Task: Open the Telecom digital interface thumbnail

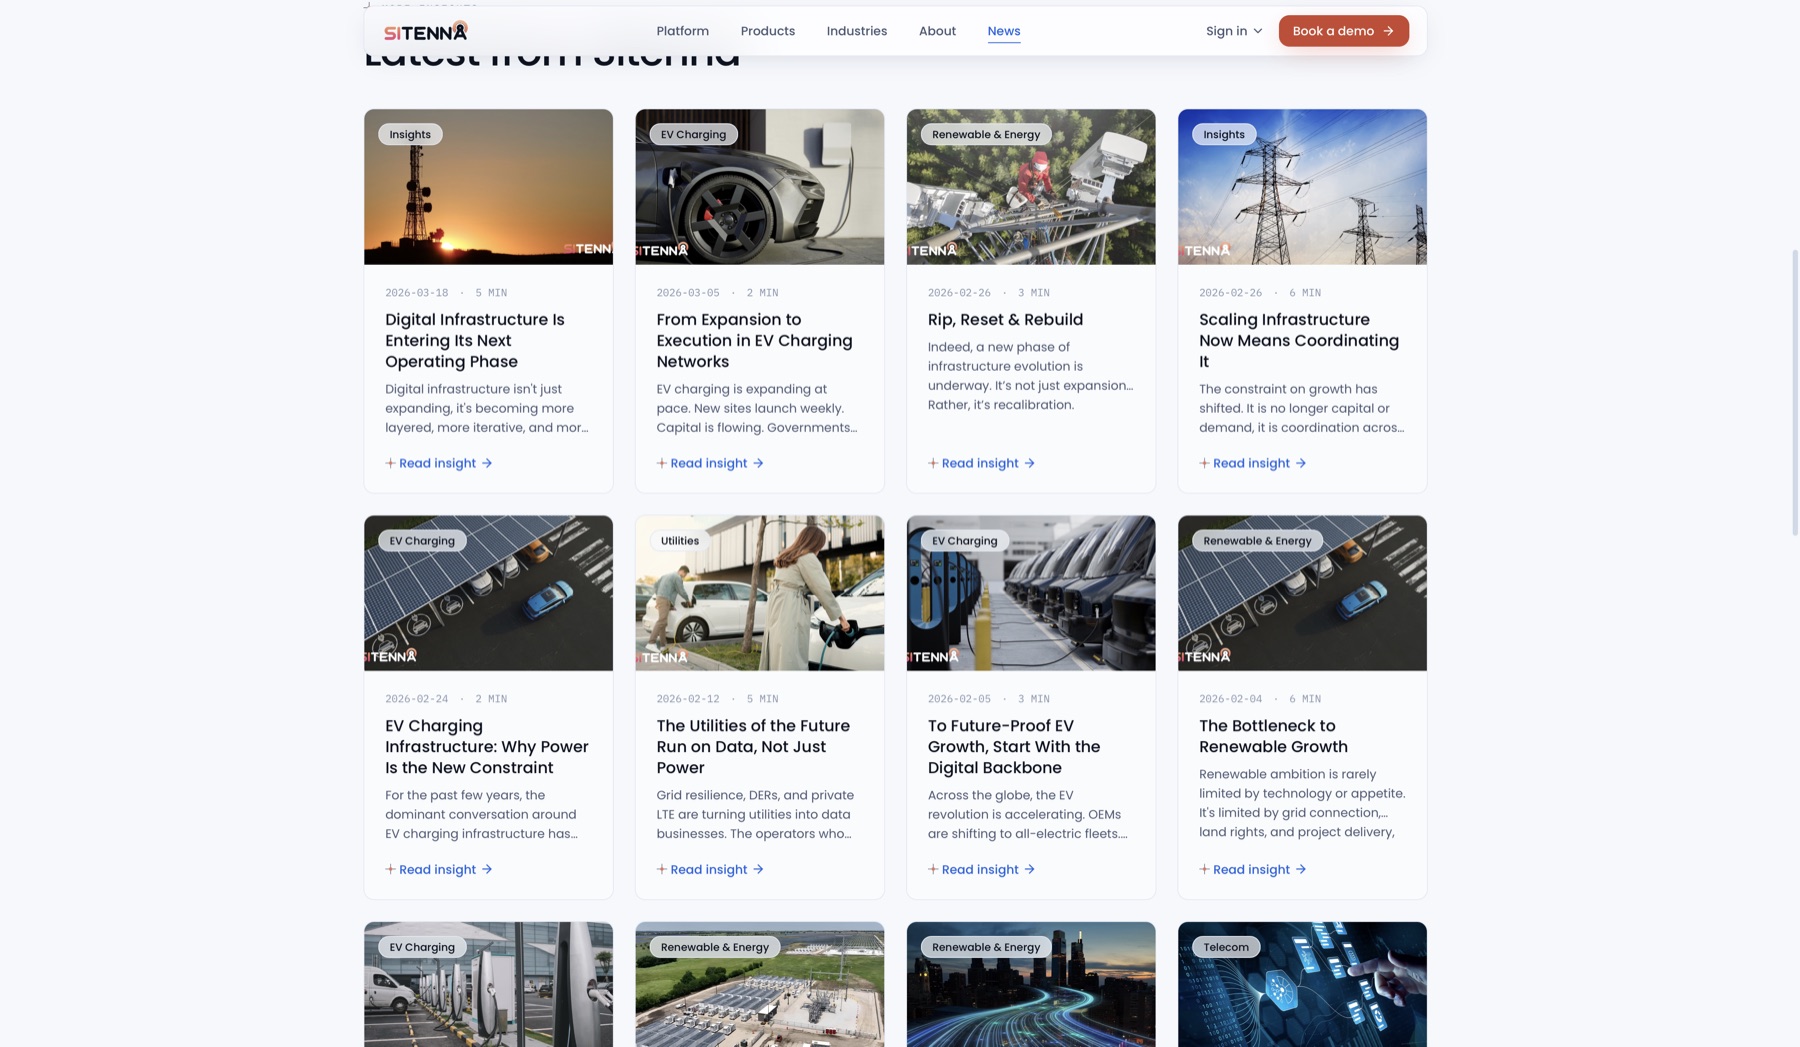Action: (1302, 984)
